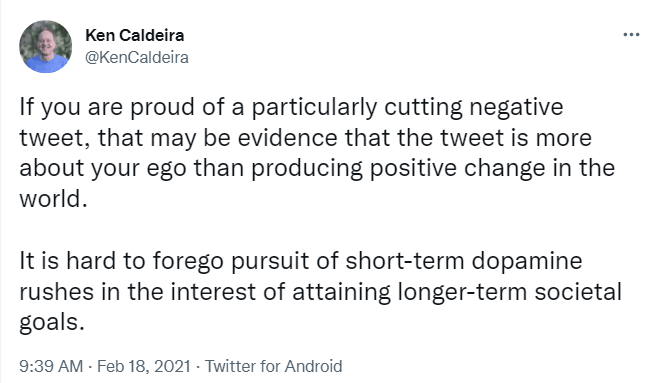Click the word 'evidence' in the tweet

pos(287,138)
